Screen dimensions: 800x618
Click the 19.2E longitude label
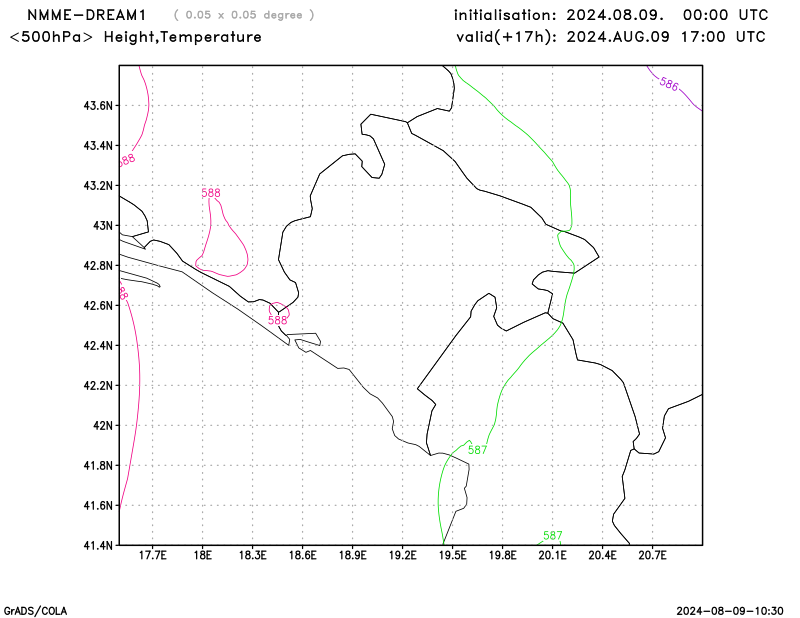pyautogui.click(x=403, y=555)
